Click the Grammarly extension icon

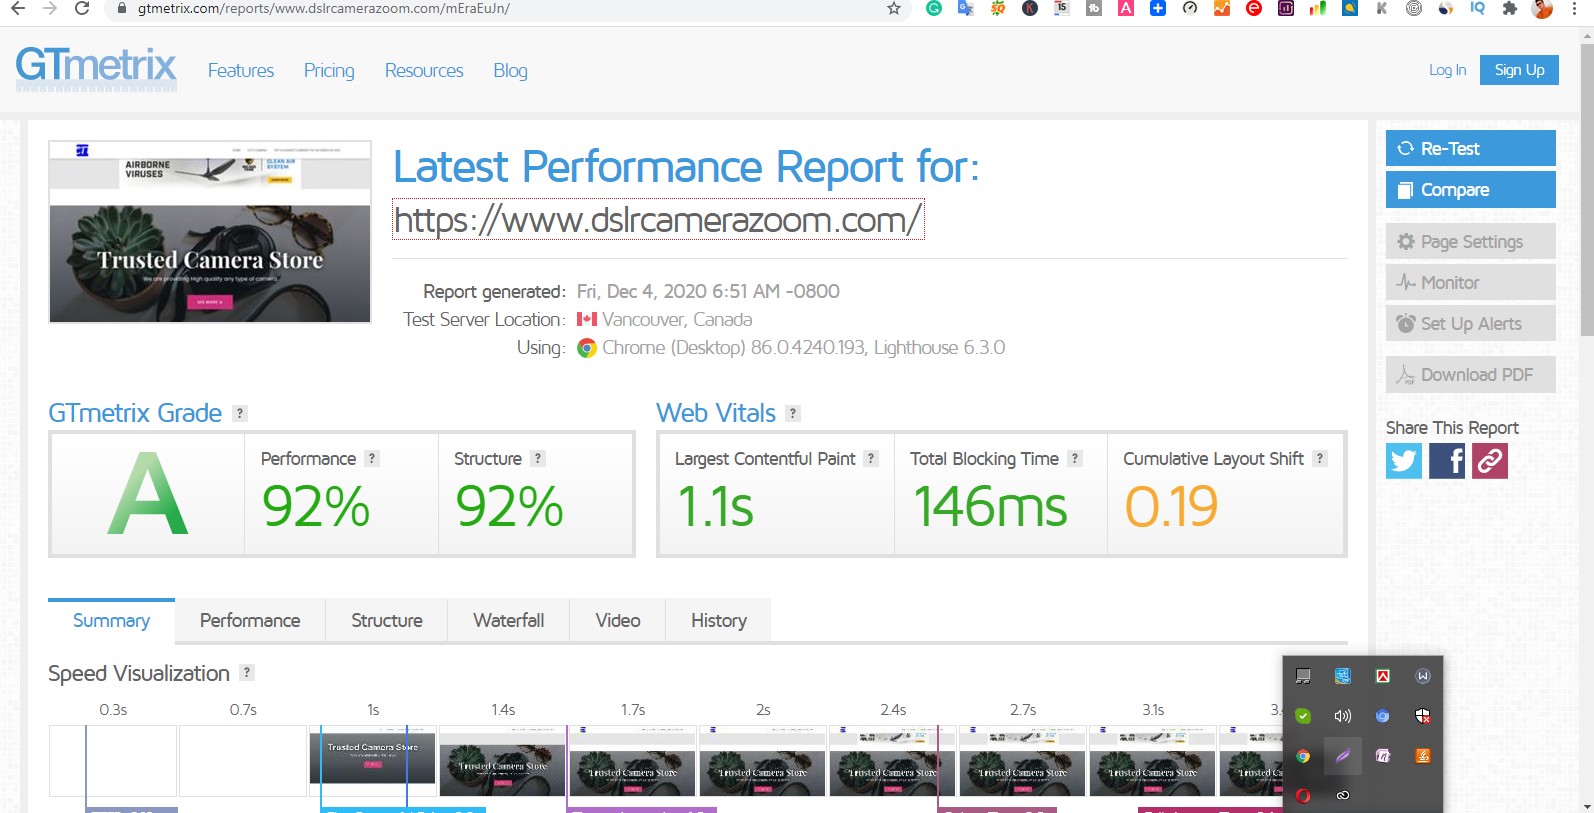pyautogui.click(x=933, y=9)
